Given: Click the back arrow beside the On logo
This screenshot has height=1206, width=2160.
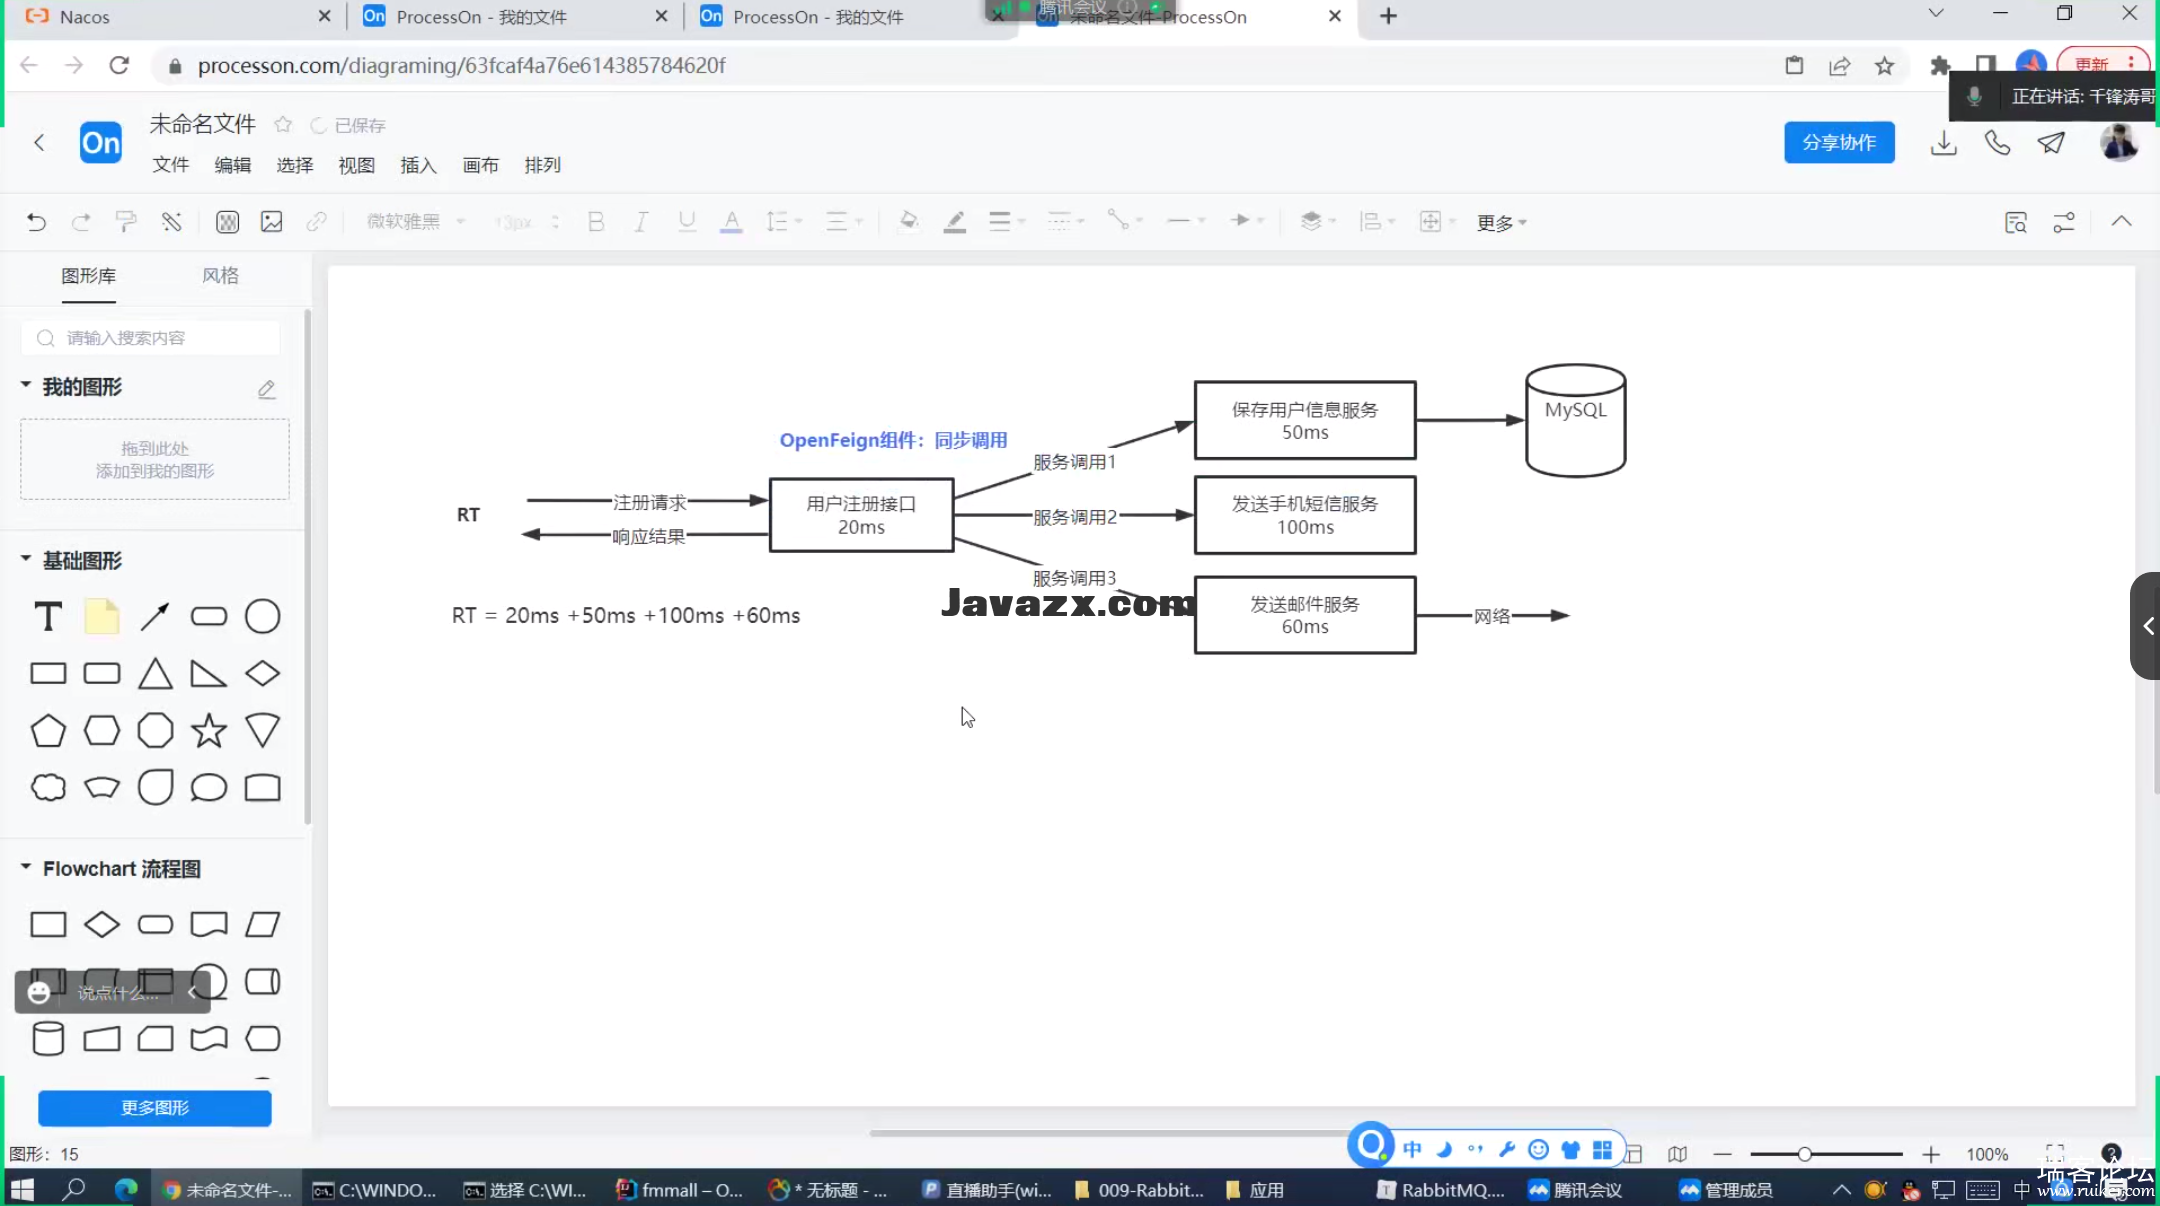Looking at the screenshot, I should click(x=39, y=143).
